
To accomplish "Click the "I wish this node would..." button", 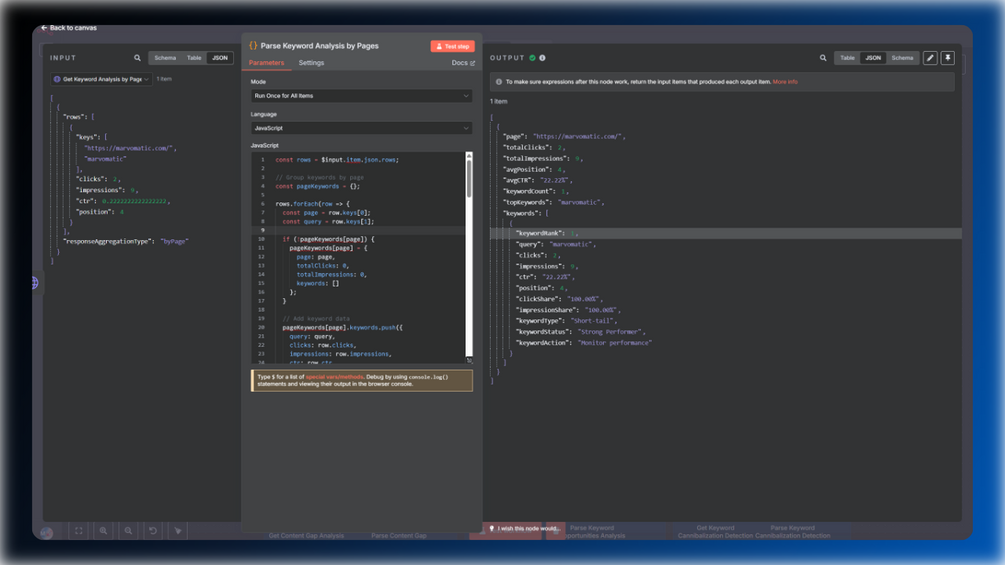I will click(x=524, y=528).
